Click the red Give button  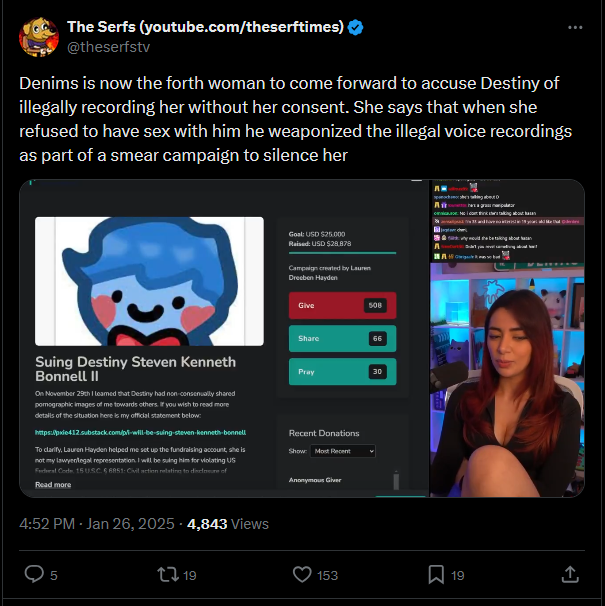point(342,305)
